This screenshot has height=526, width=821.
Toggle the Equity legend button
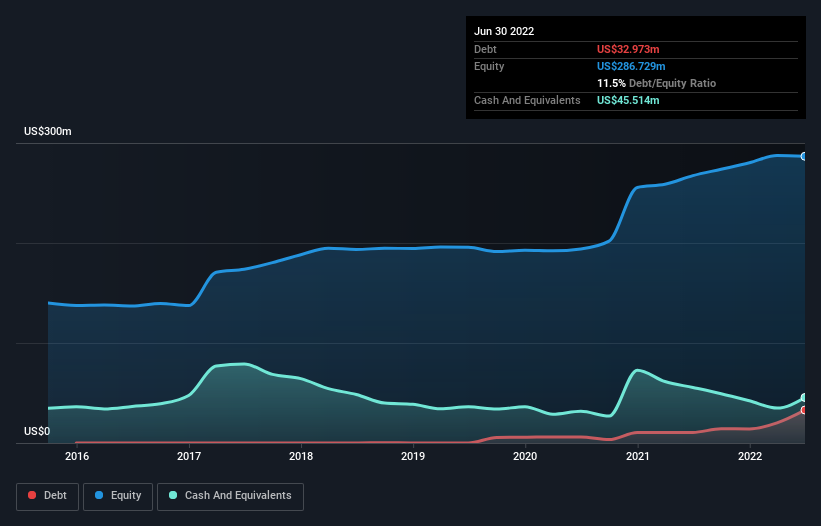tap(118, 496)
